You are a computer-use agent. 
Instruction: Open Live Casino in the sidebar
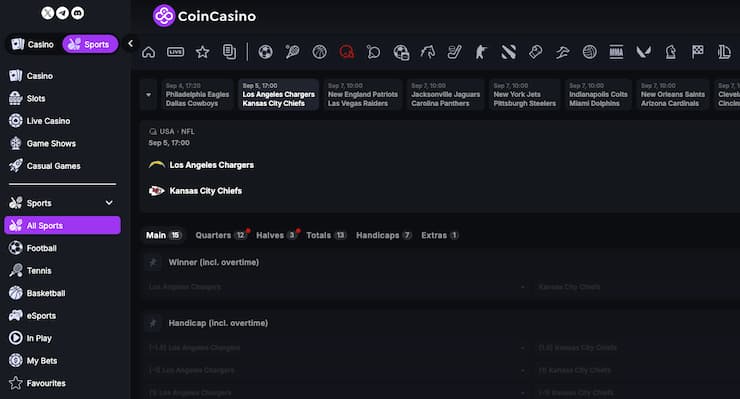pos(62,121)
